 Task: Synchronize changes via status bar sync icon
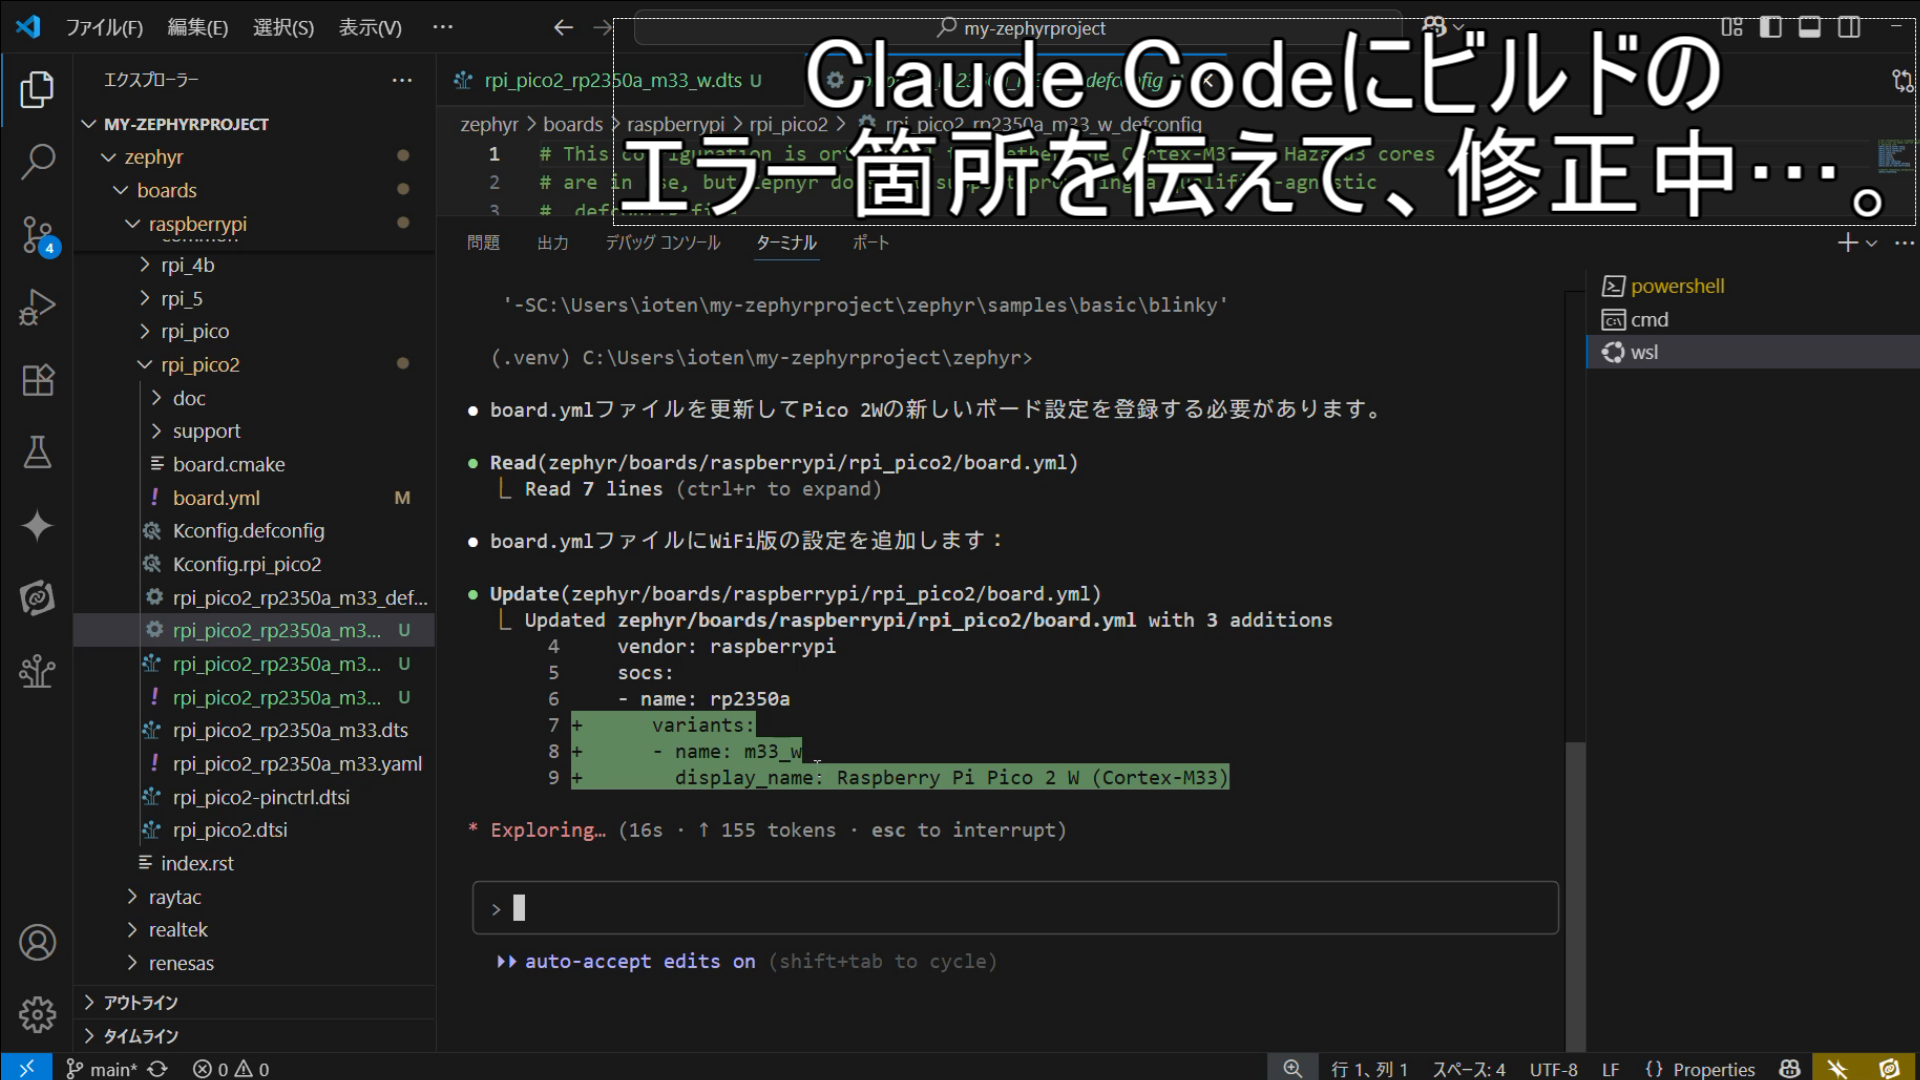157,1069
